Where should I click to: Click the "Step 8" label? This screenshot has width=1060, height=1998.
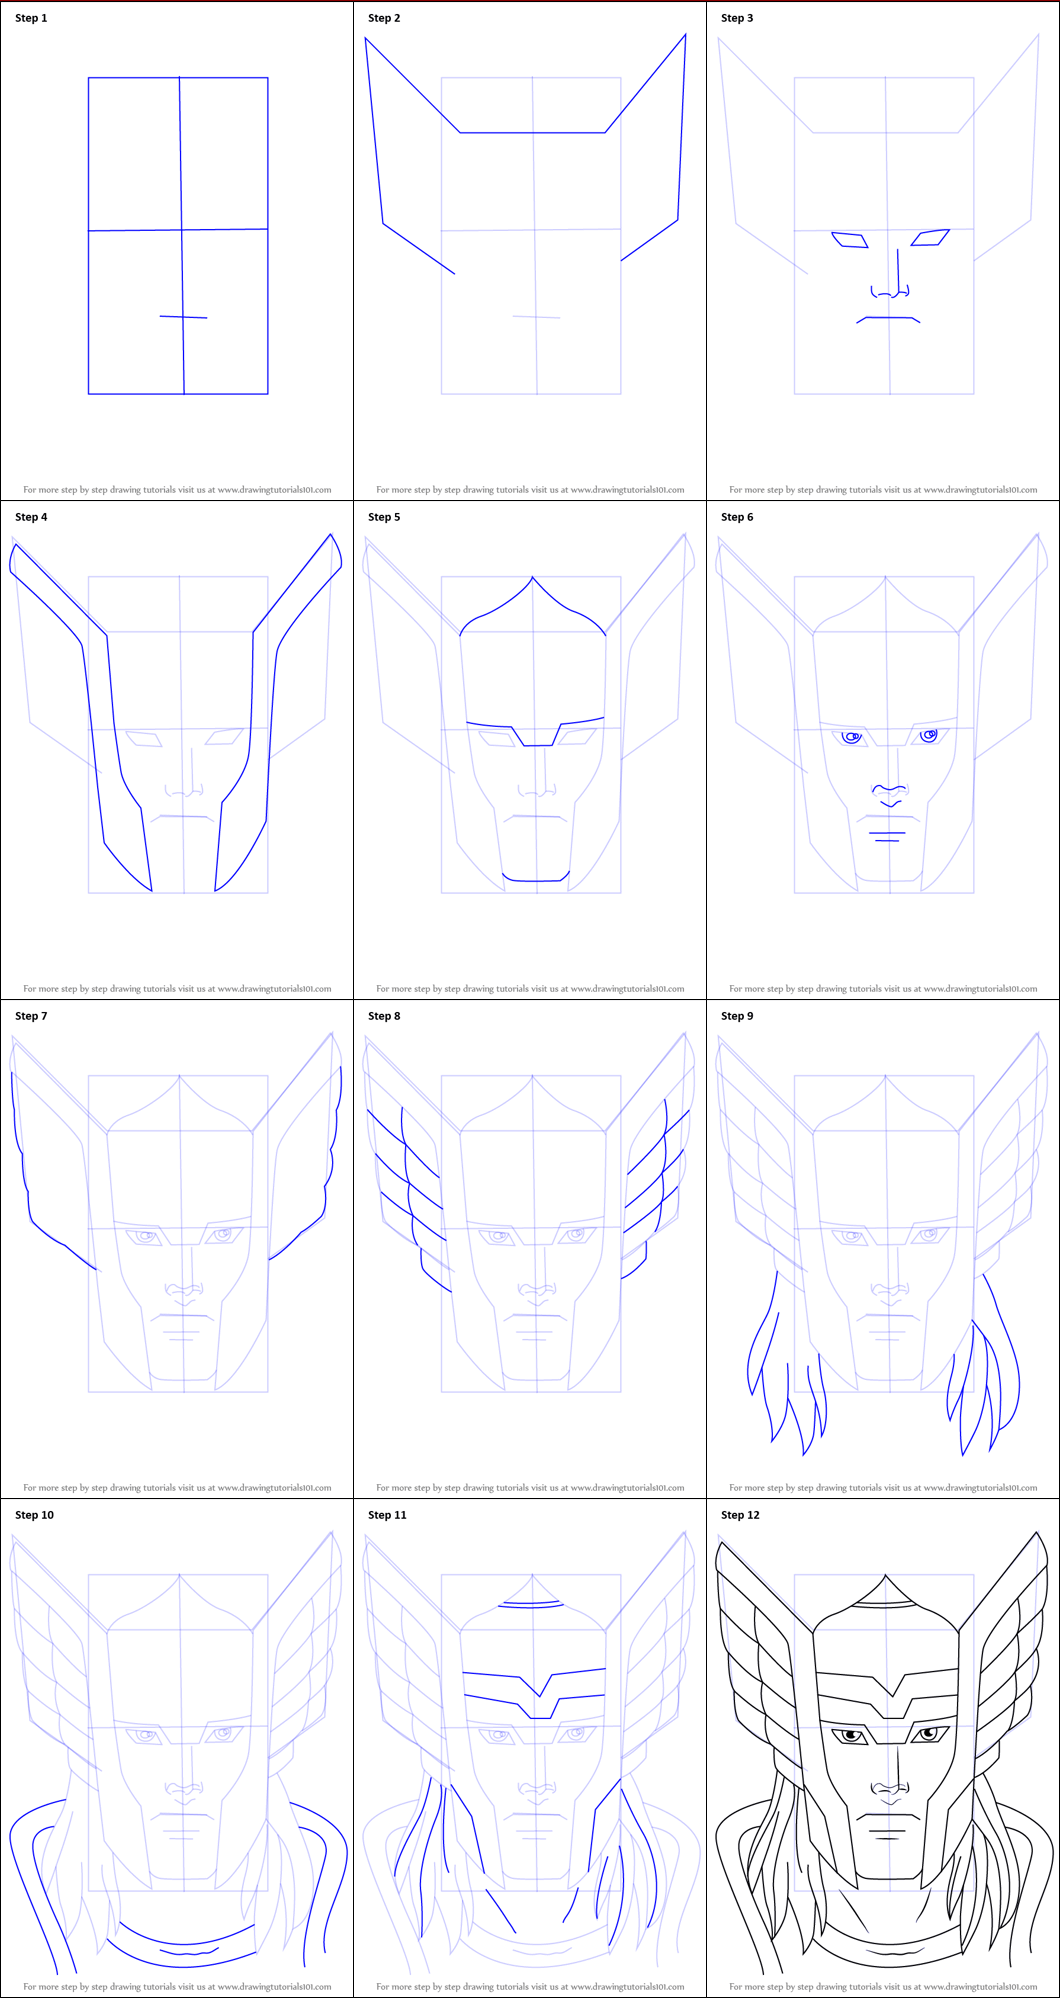[x=384, y=1016]
